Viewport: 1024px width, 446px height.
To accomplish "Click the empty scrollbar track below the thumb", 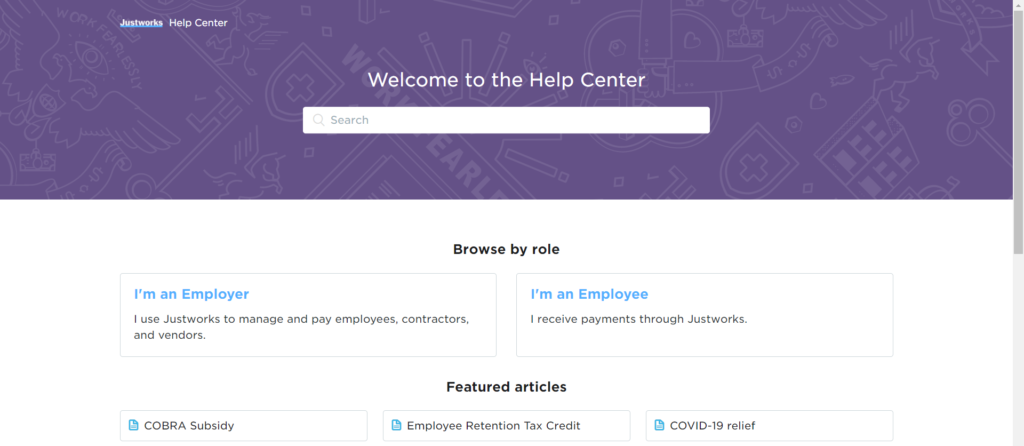I will pos(1018,350).
